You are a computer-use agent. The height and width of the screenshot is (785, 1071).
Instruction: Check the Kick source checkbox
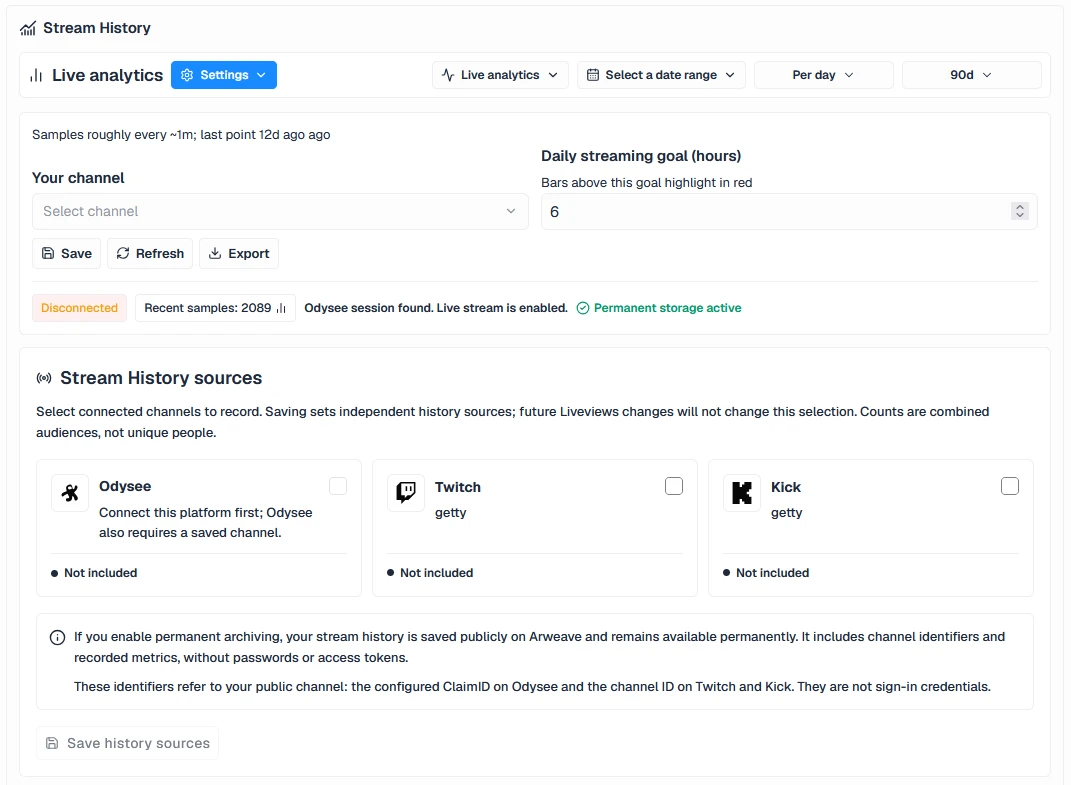coord(1010,486)
